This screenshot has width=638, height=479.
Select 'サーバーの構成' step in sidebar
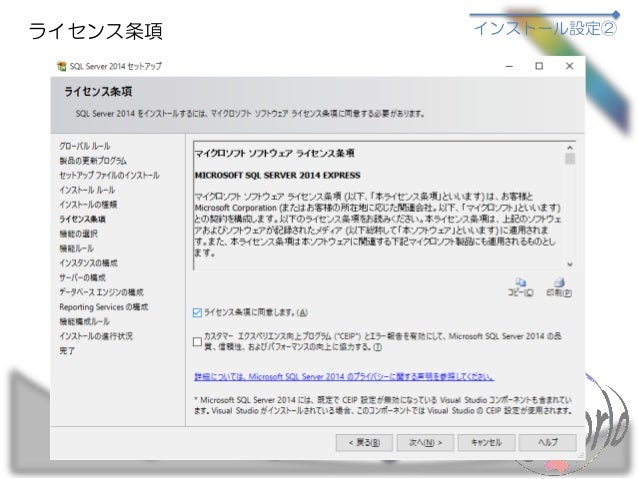(82, 278)
